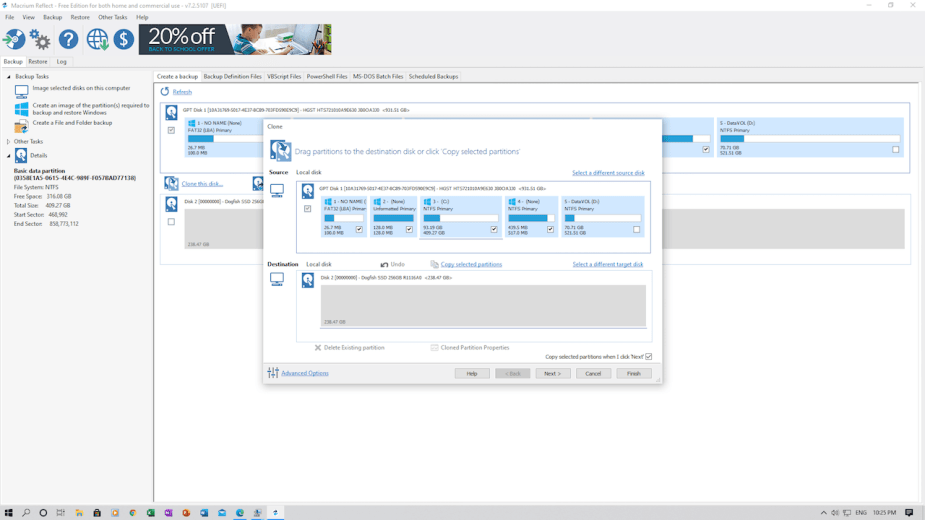Click the Refresh arrow icon

(165, 92)
